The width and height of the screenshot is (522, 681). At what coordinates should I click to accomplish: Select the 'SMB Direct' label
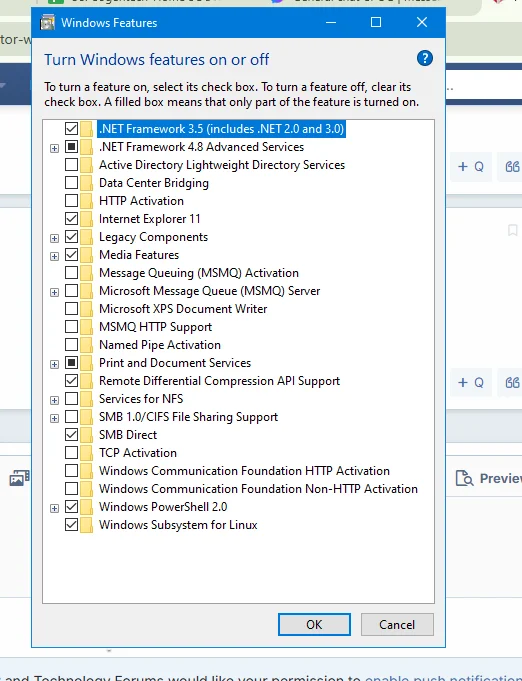[128, 435]
